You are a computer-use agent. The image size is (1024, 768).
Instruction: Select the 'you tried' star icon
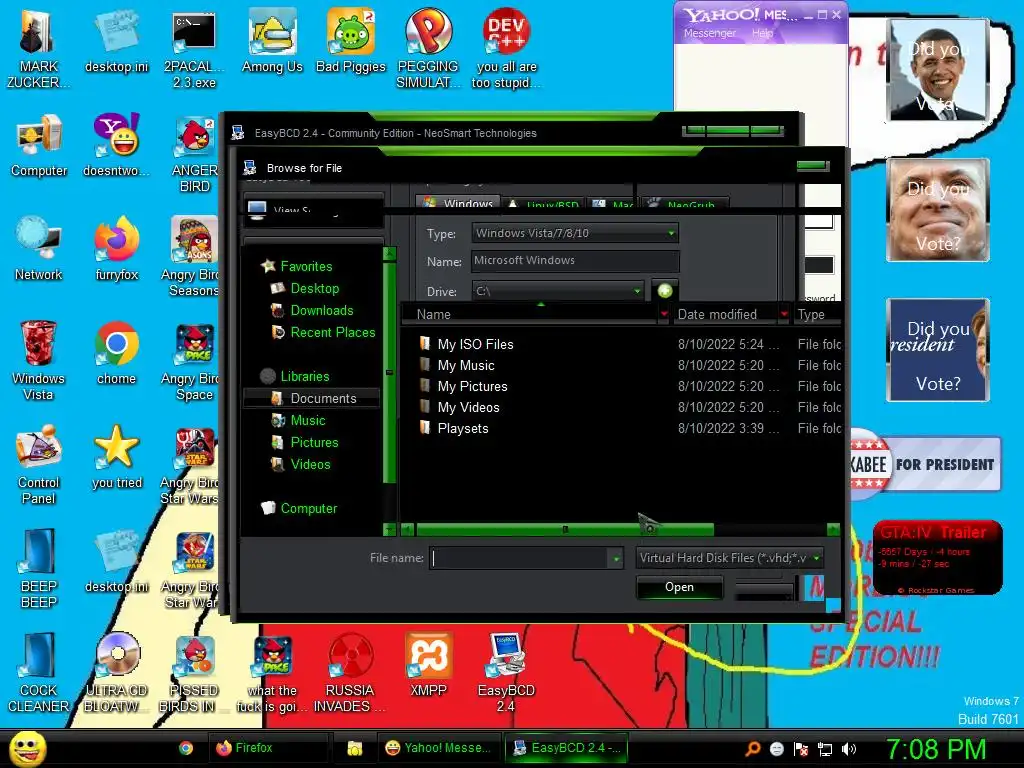[116, 457]
